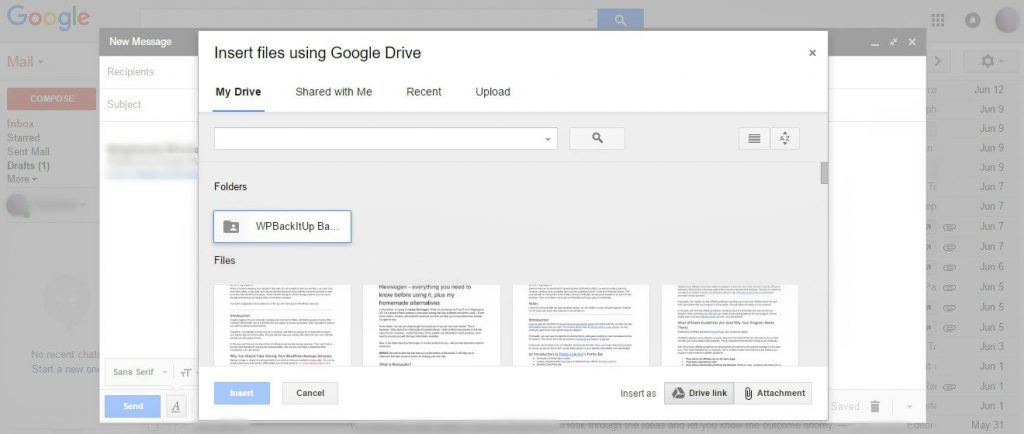Switch Drive picker to list view

[754, 138]
